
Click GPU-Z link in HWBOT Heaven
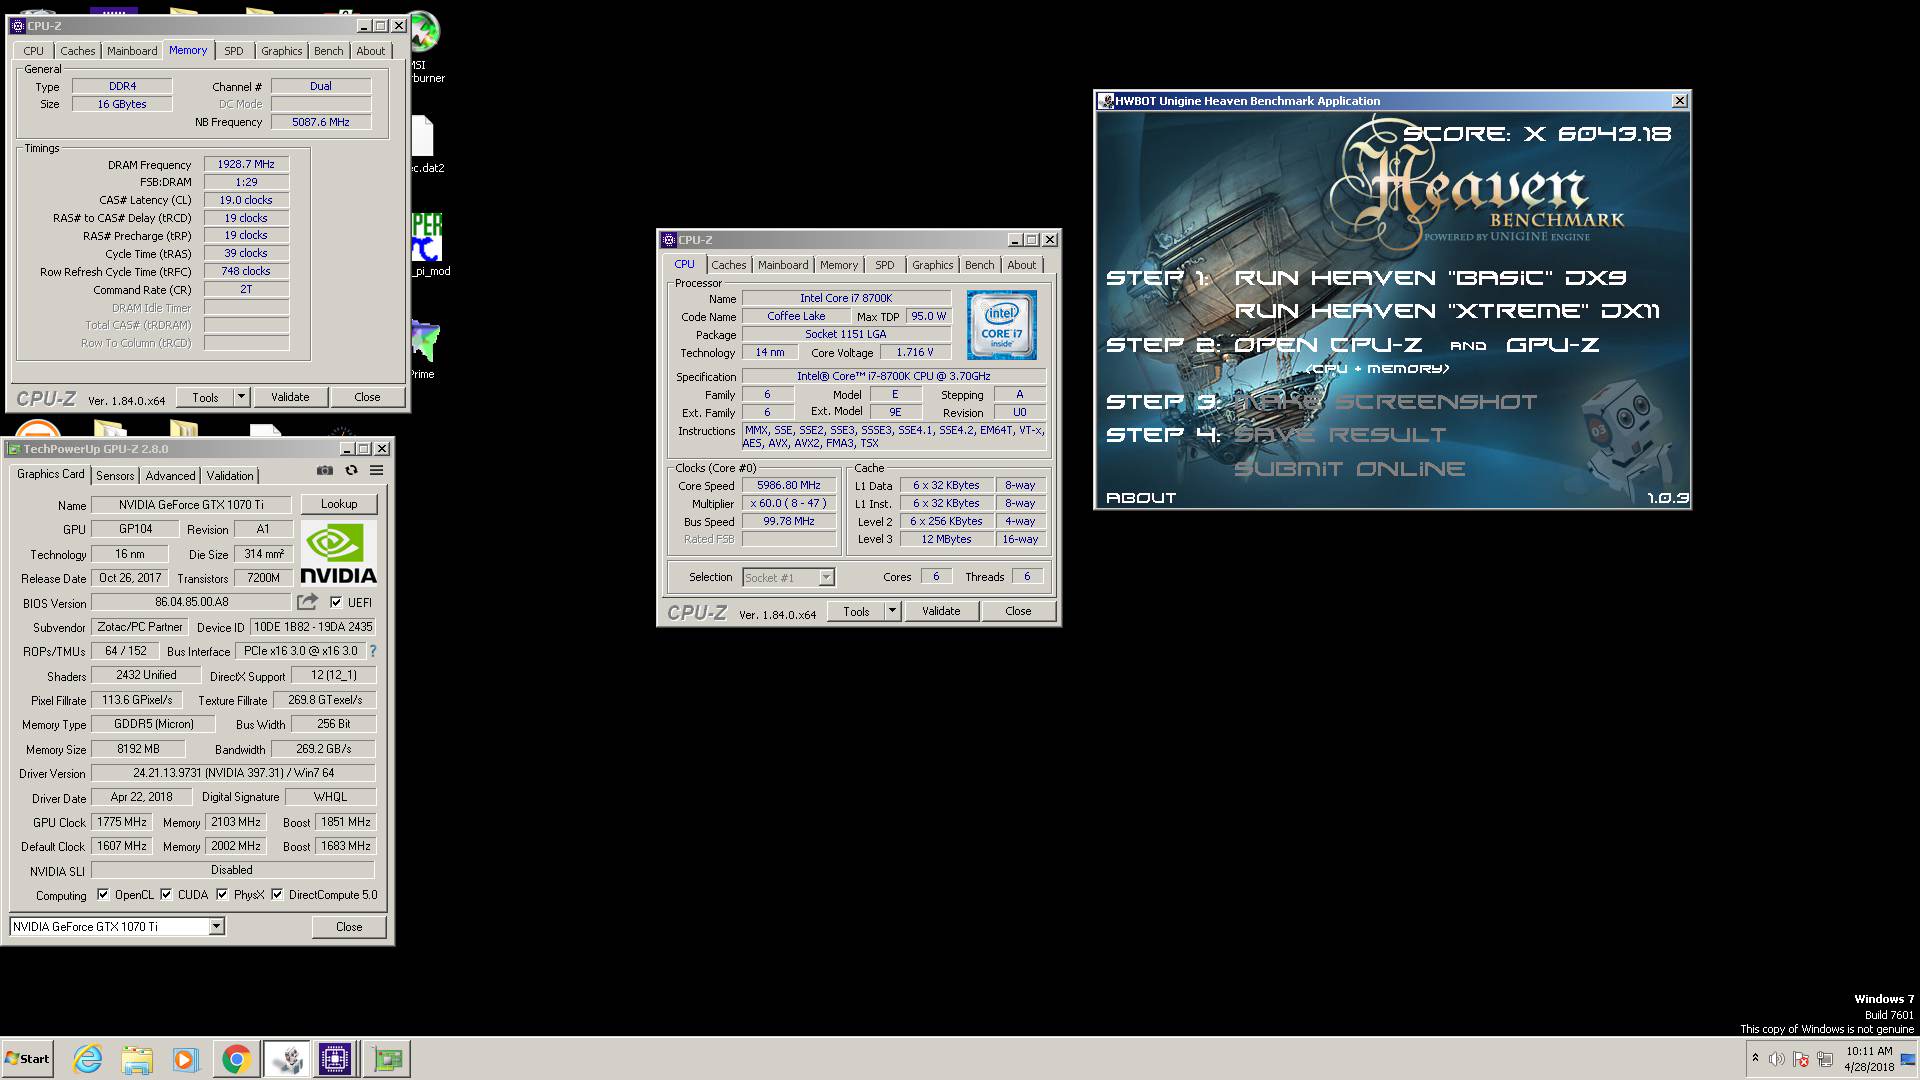(1552, 345)
